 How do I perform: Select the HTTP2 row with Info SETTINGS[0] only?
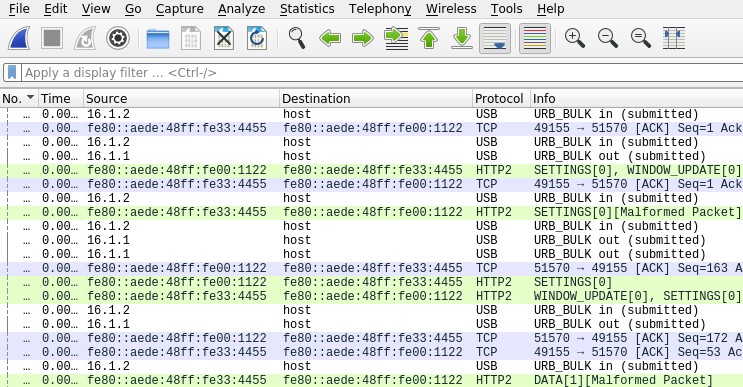point(372,282)
